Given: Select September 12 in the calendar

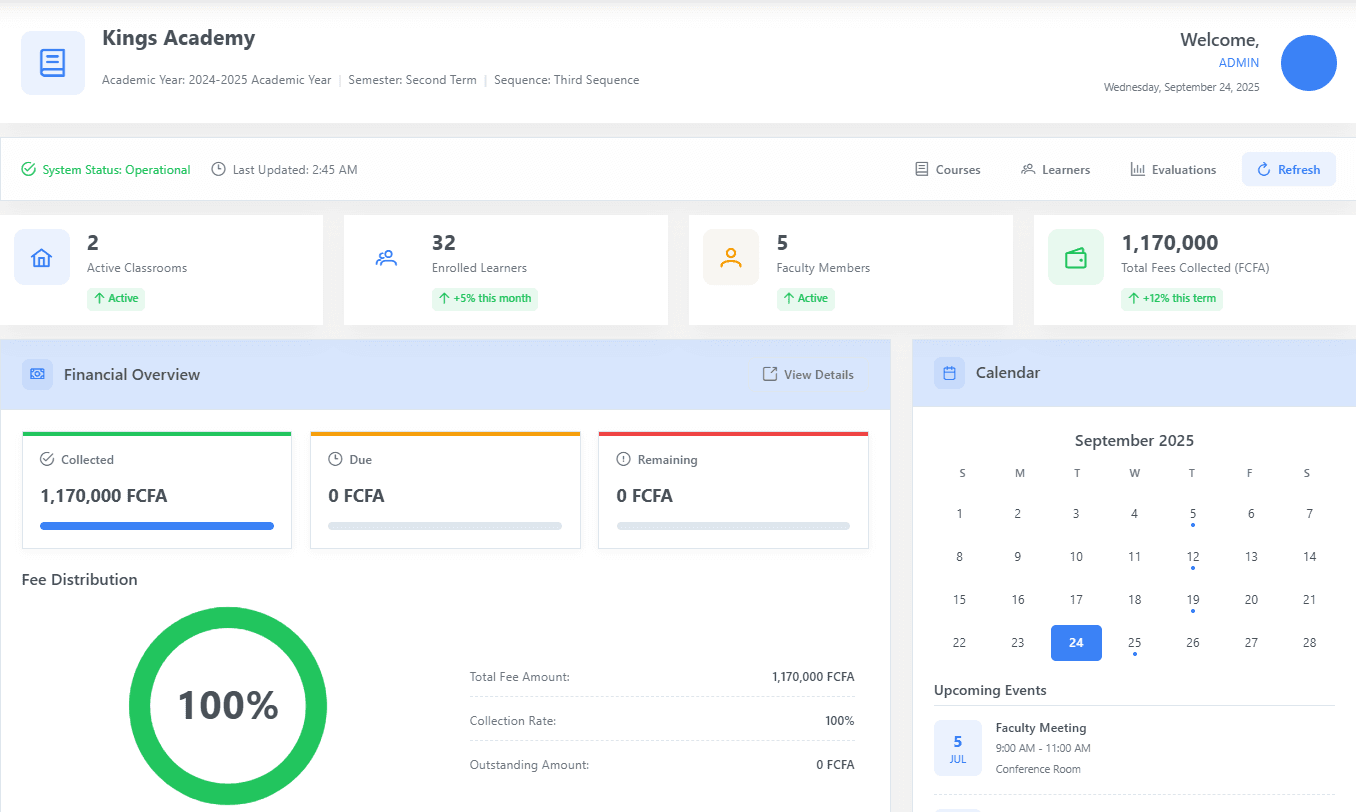Looking at the screenshot, I should click(x=1192, y=557).
